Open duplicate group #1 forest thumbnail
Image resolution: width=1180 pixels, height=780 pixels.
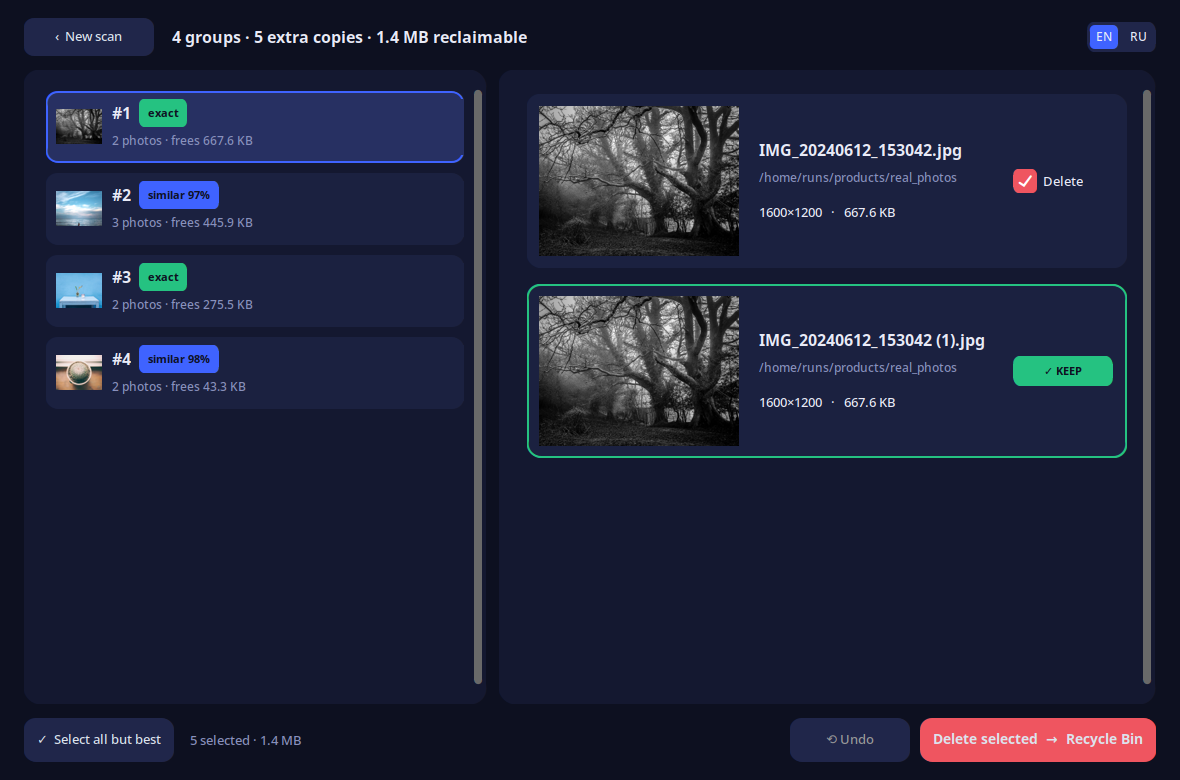[x=79, y=126]
